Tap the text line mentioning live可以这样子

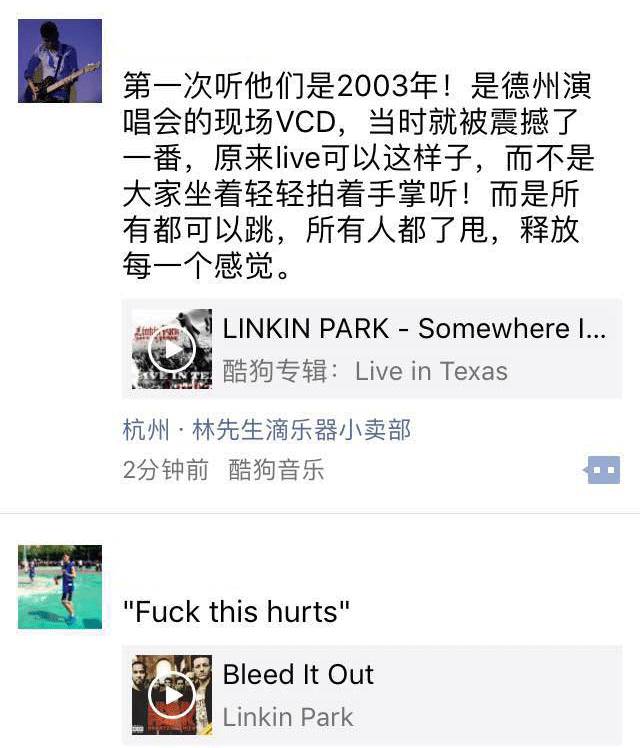pos(358,158)
